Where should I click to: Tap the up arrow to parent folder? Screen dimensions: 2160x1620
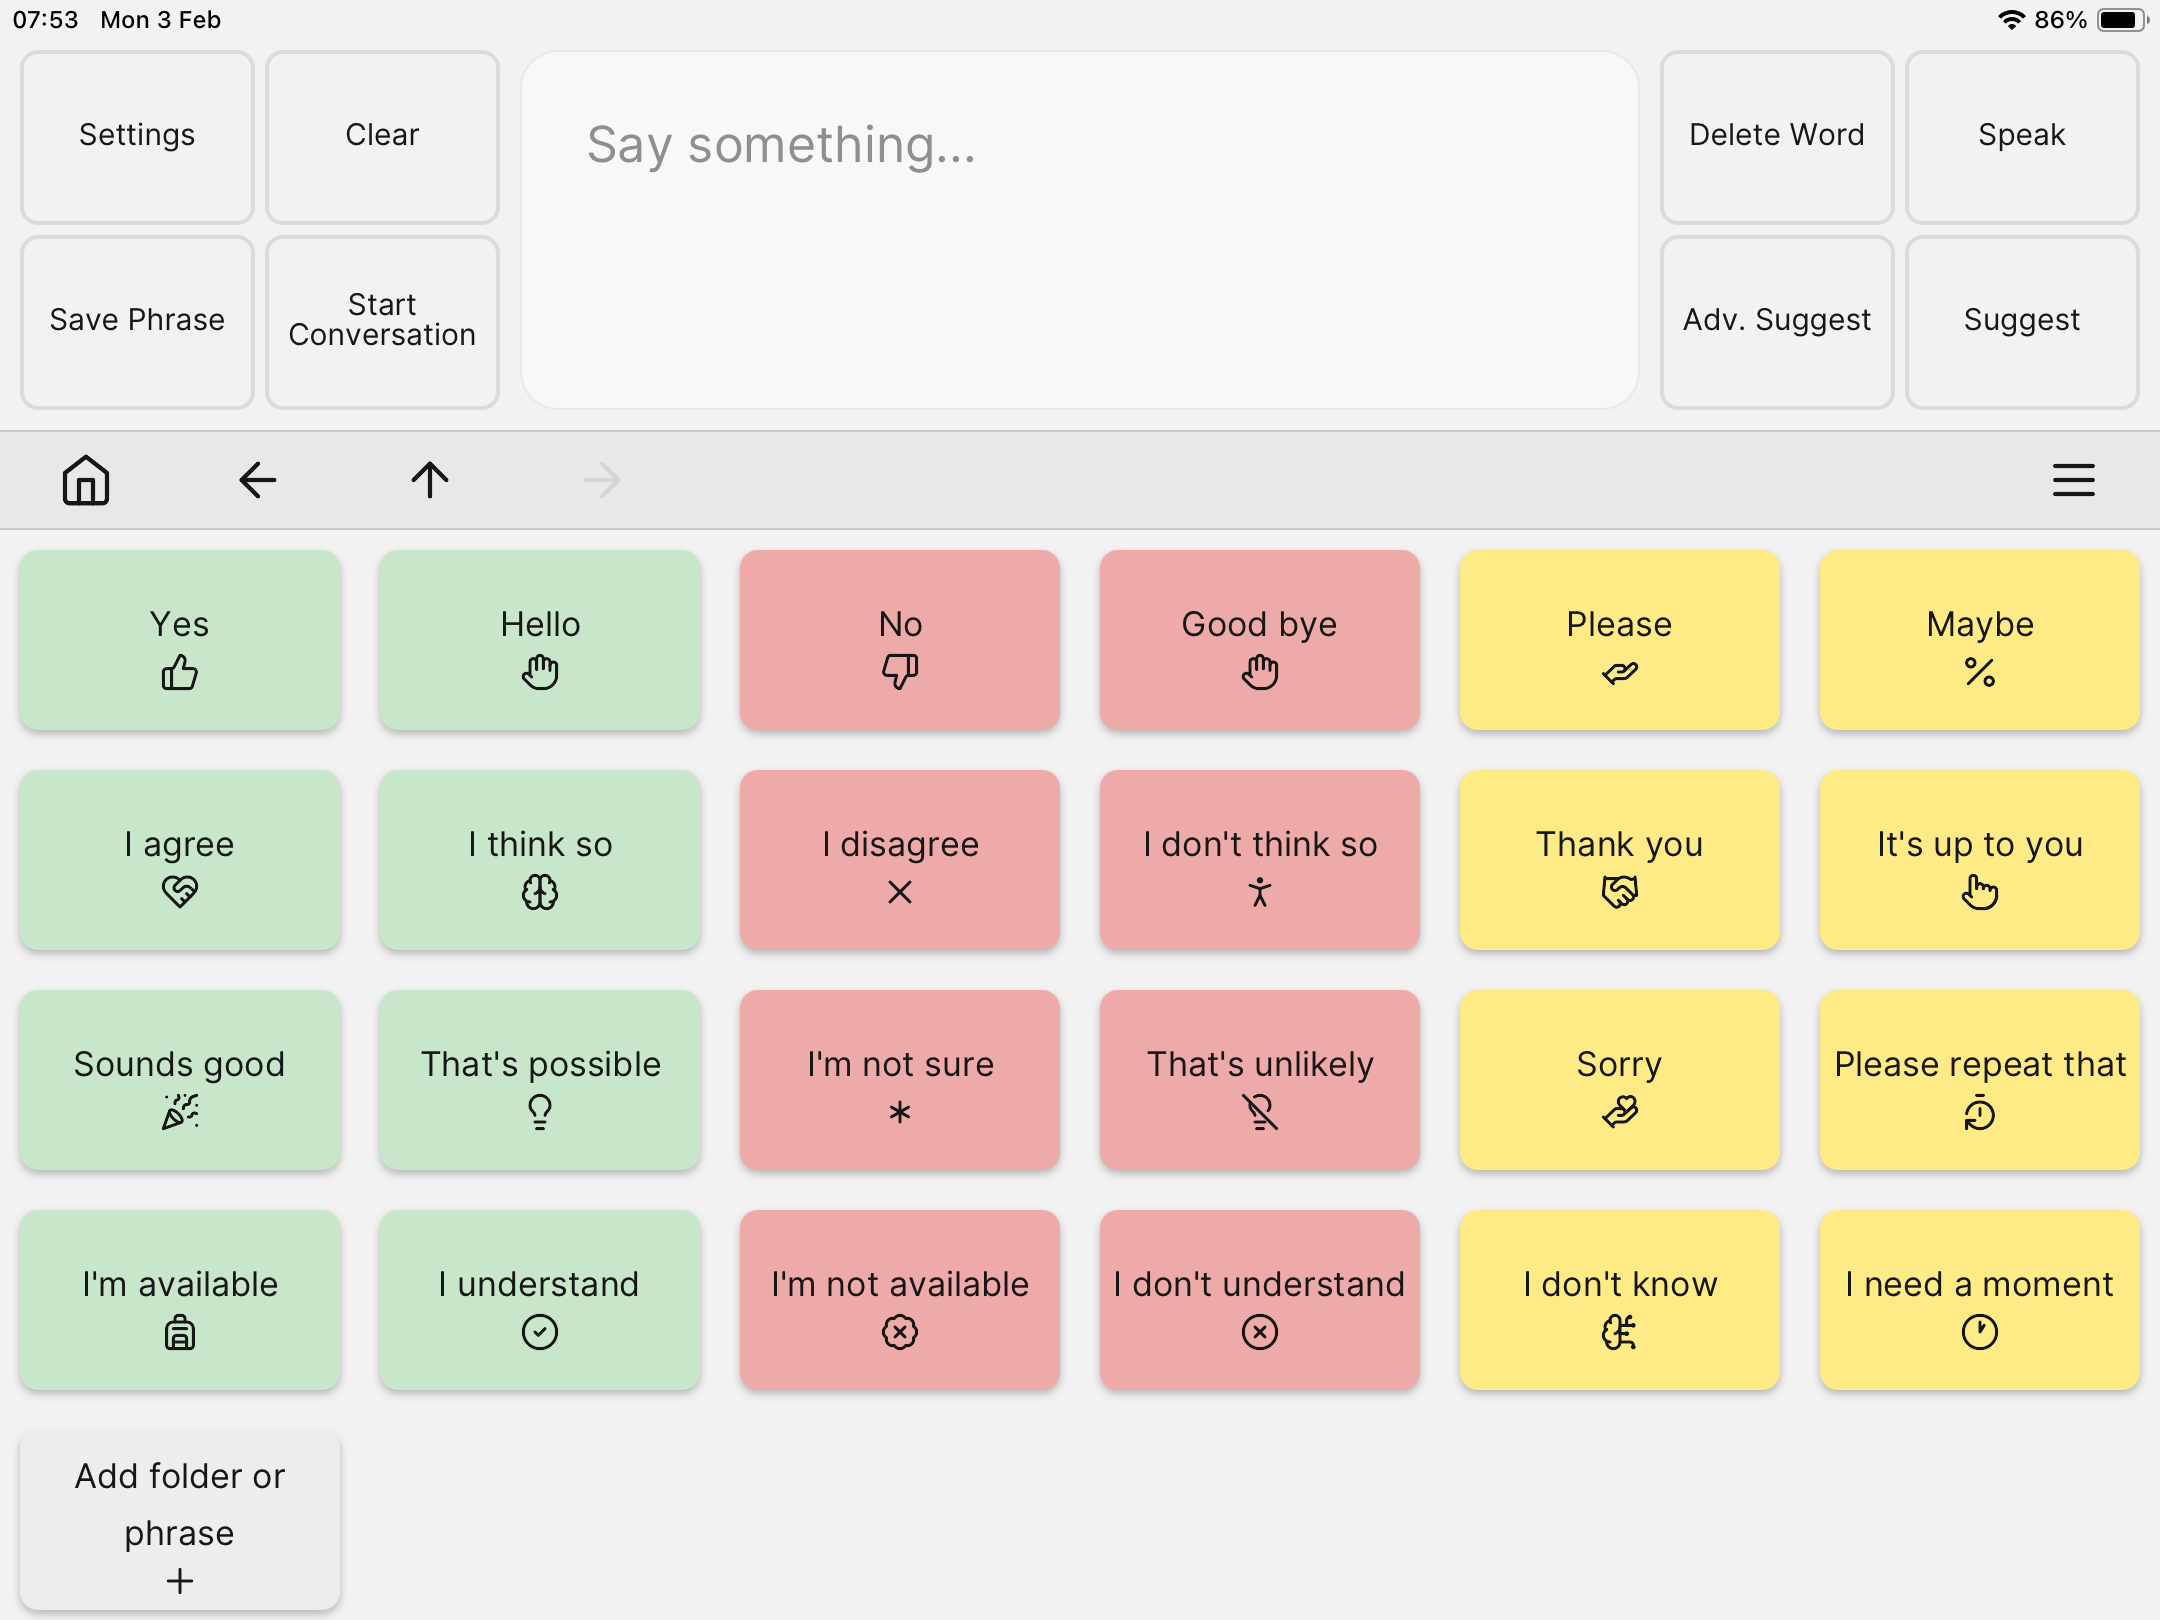pos(430,481)
